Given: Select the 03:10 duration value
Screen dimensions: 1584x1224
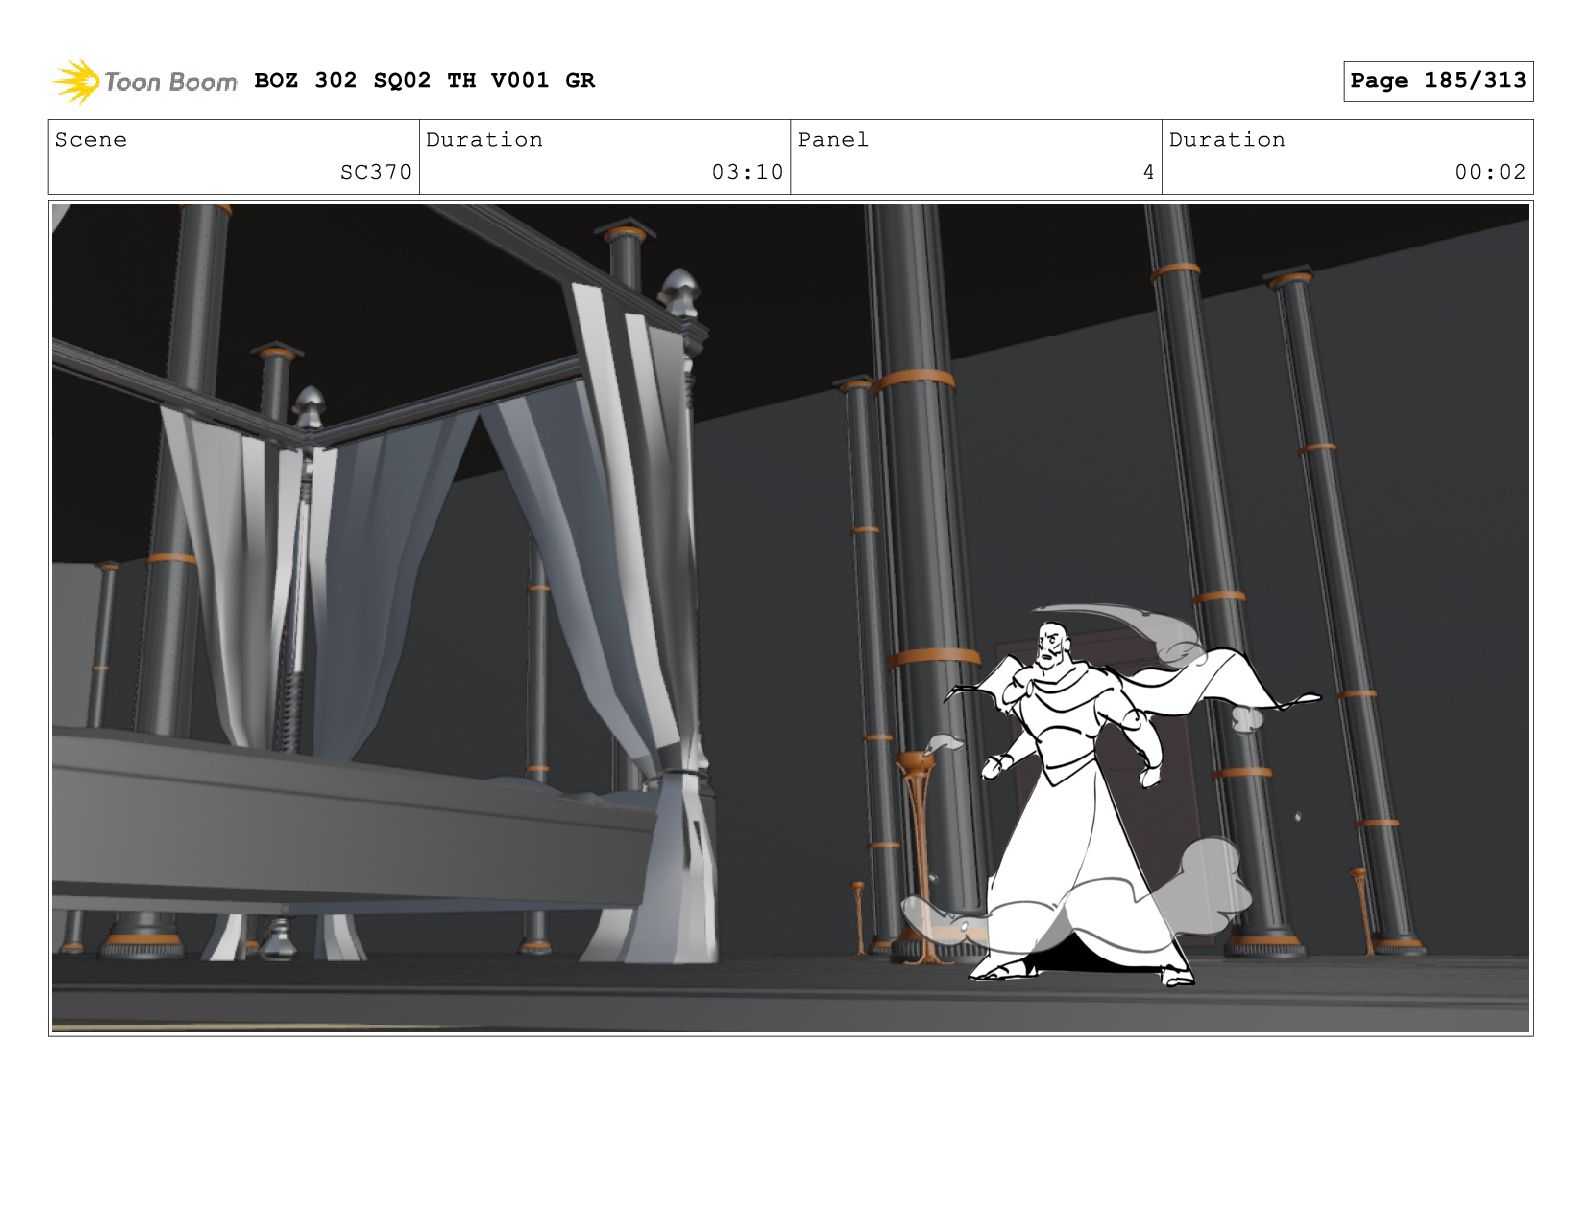Looking at the screenshot, I should click(747, 172).
